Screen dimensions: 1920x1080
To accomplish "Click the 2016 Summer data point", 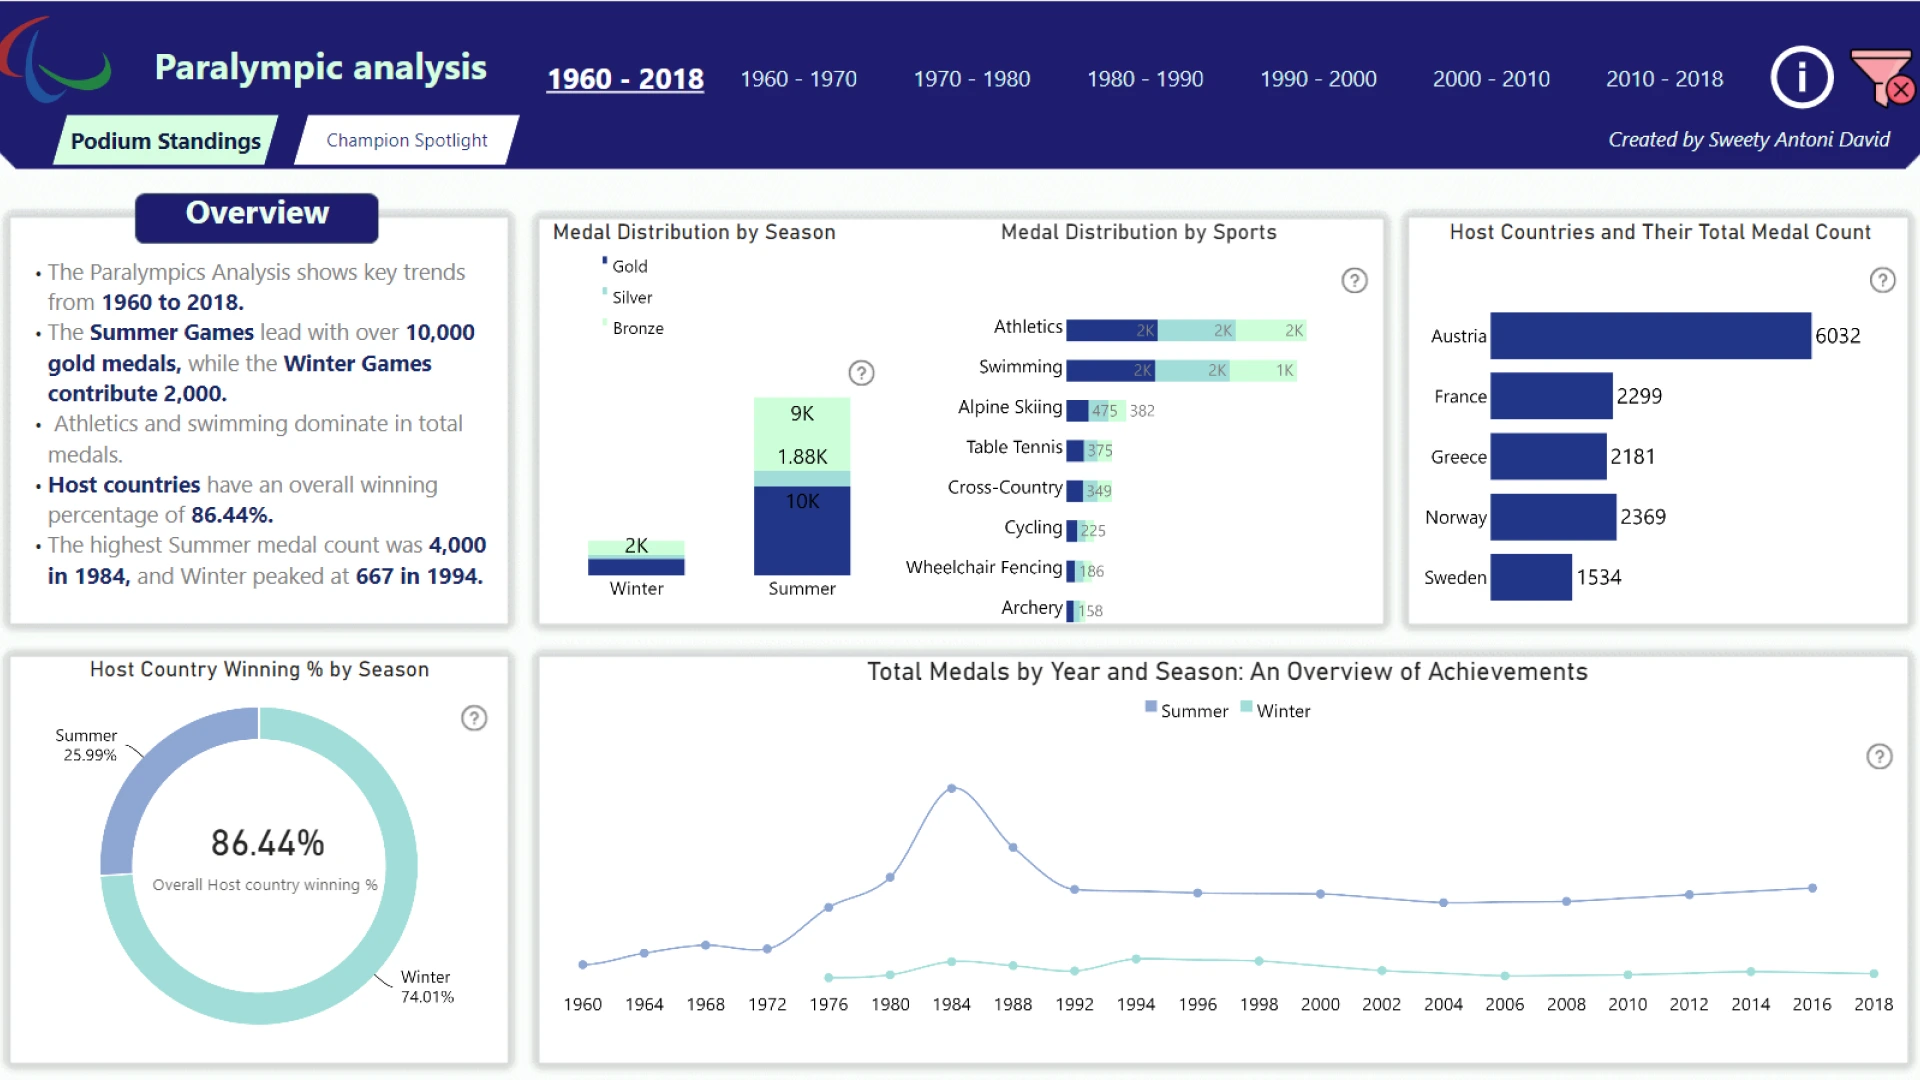I will [x=1812, y=888].
